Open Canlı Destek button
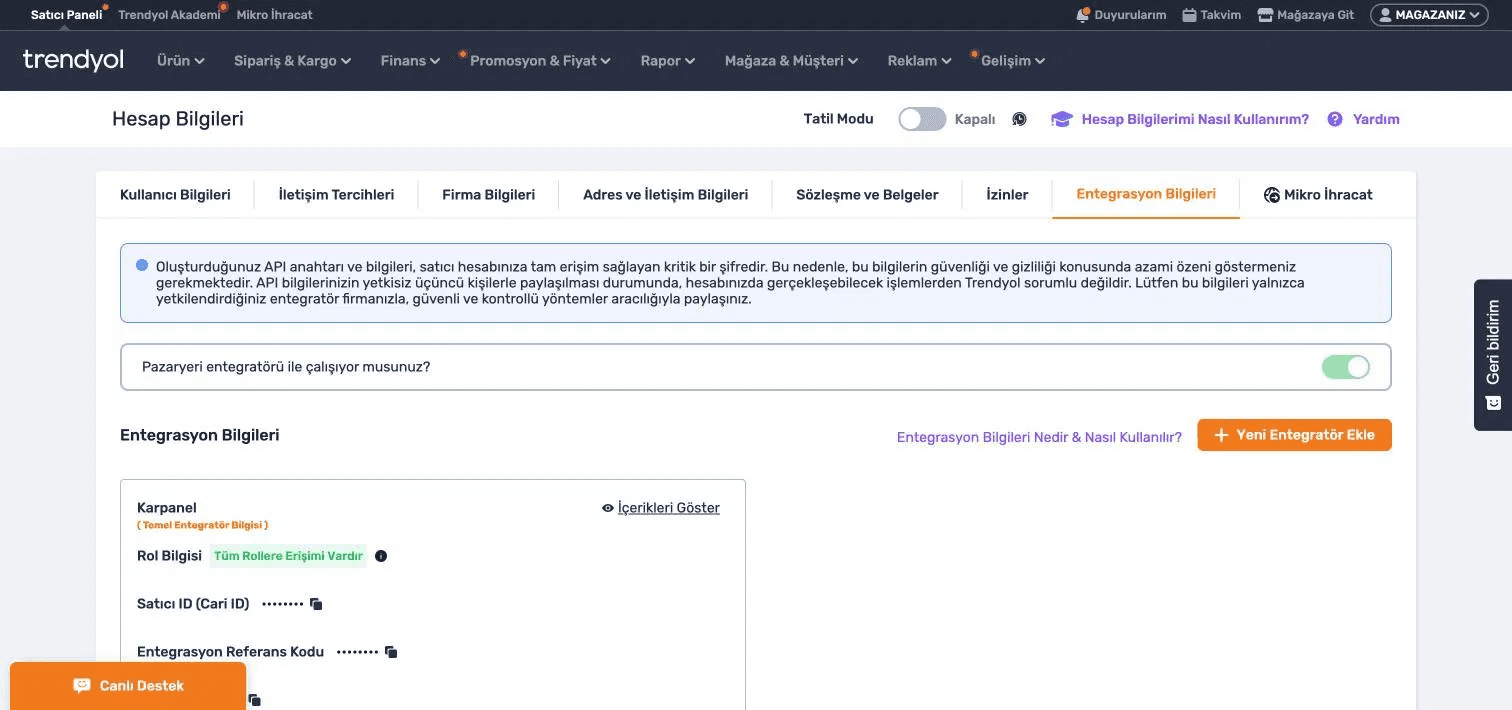1512x710 pixels. click(x=128, y=686)
